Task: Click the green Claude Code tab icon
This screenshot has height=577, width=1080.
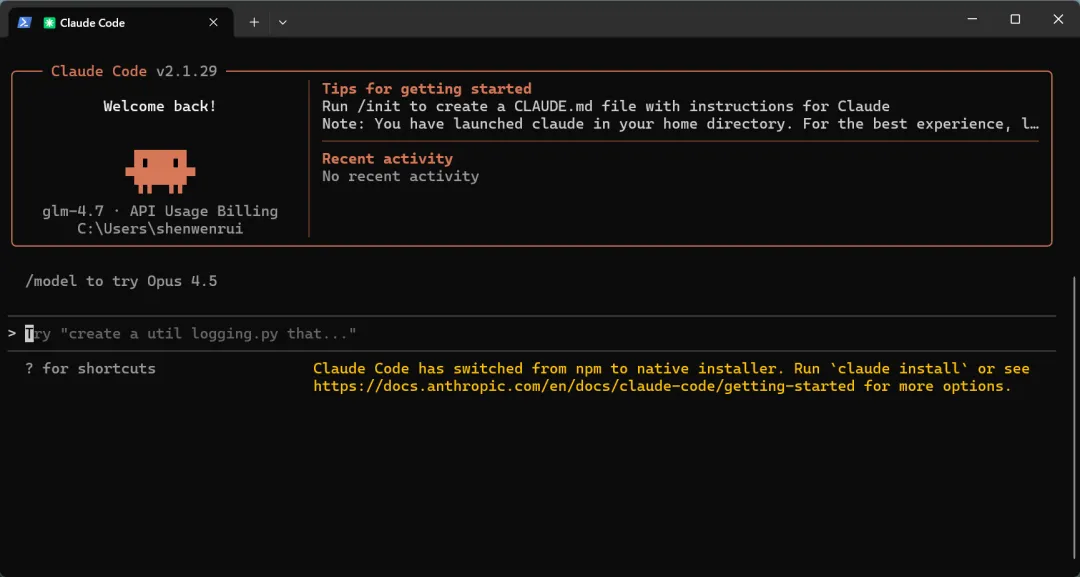Action: [x=49, y=23]
